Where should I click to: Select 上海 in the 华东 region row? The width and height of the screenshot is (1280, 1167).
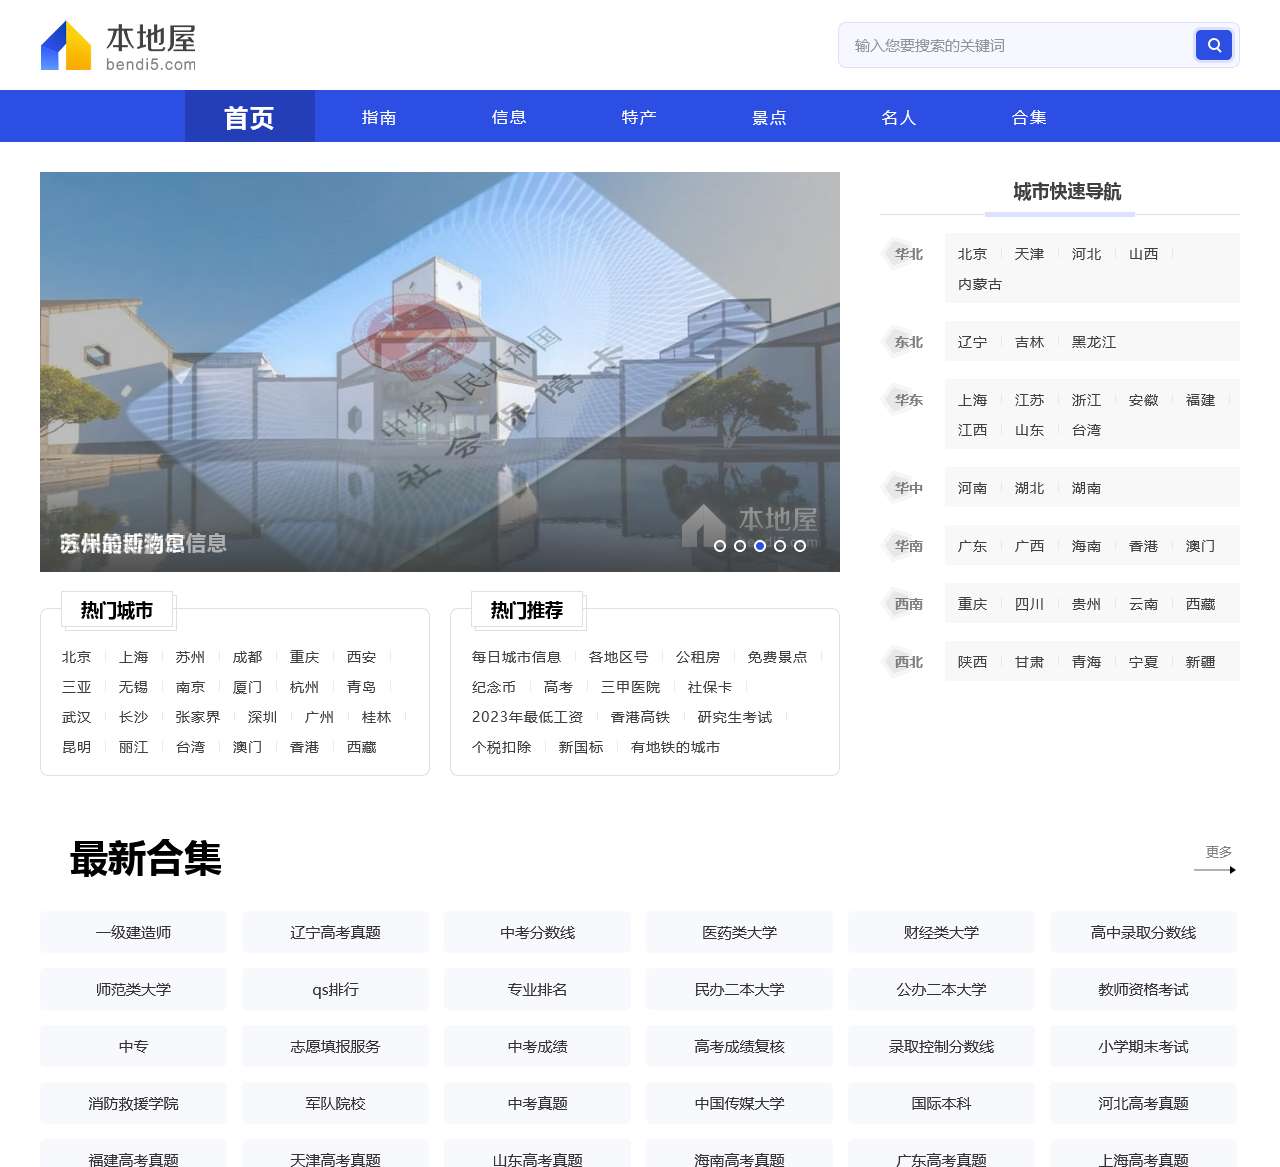coord(972,400)
